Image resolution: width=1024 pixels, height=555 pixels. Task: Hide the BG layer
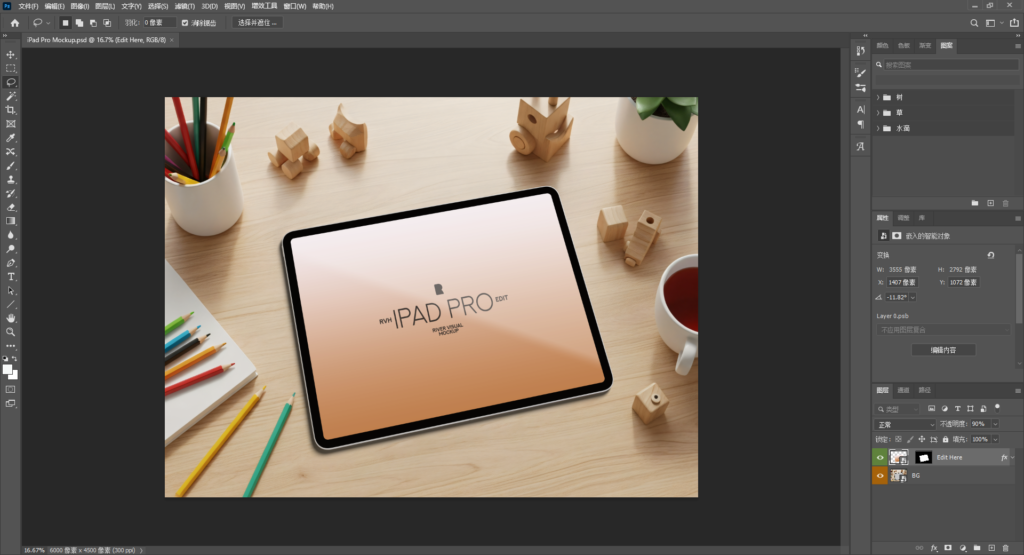pyautogui.click(x=880, y=476)
